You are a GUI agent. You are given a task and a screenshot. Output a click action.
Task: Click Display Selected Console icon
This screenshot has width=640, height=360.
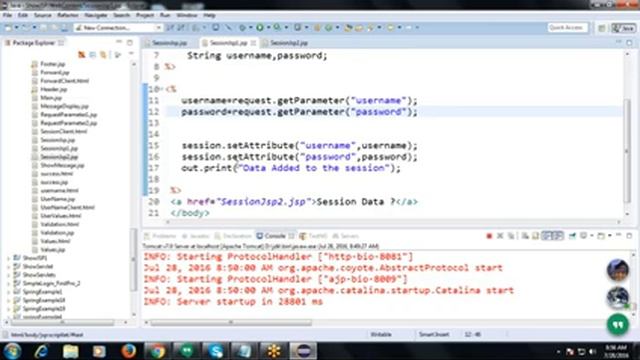click(584, 236)
